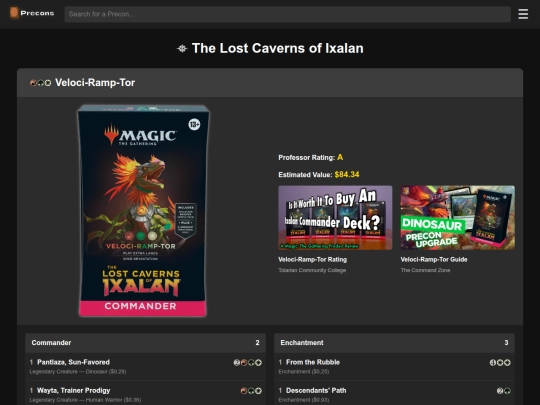Click the set symbol beside Lost Caverns title

tap(182, 49)
